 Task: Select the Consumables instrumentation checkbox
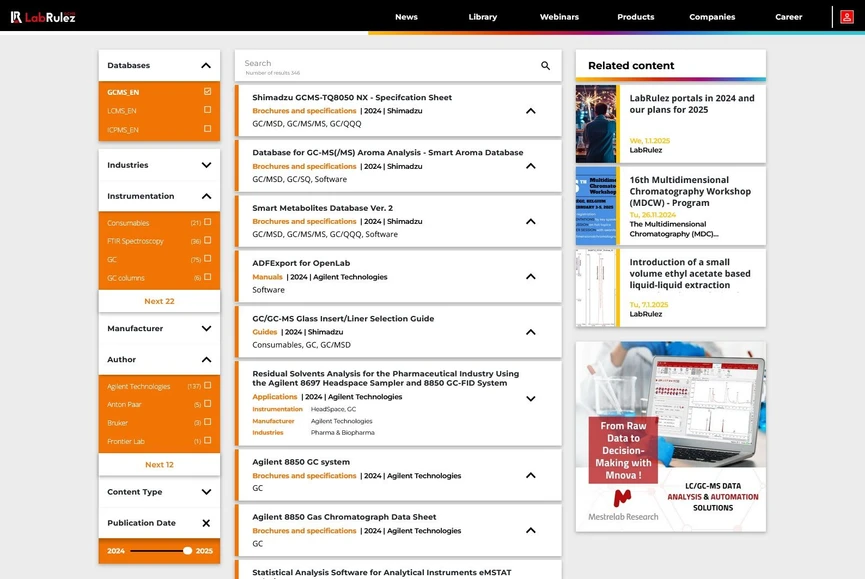click(x=207, y=222)
